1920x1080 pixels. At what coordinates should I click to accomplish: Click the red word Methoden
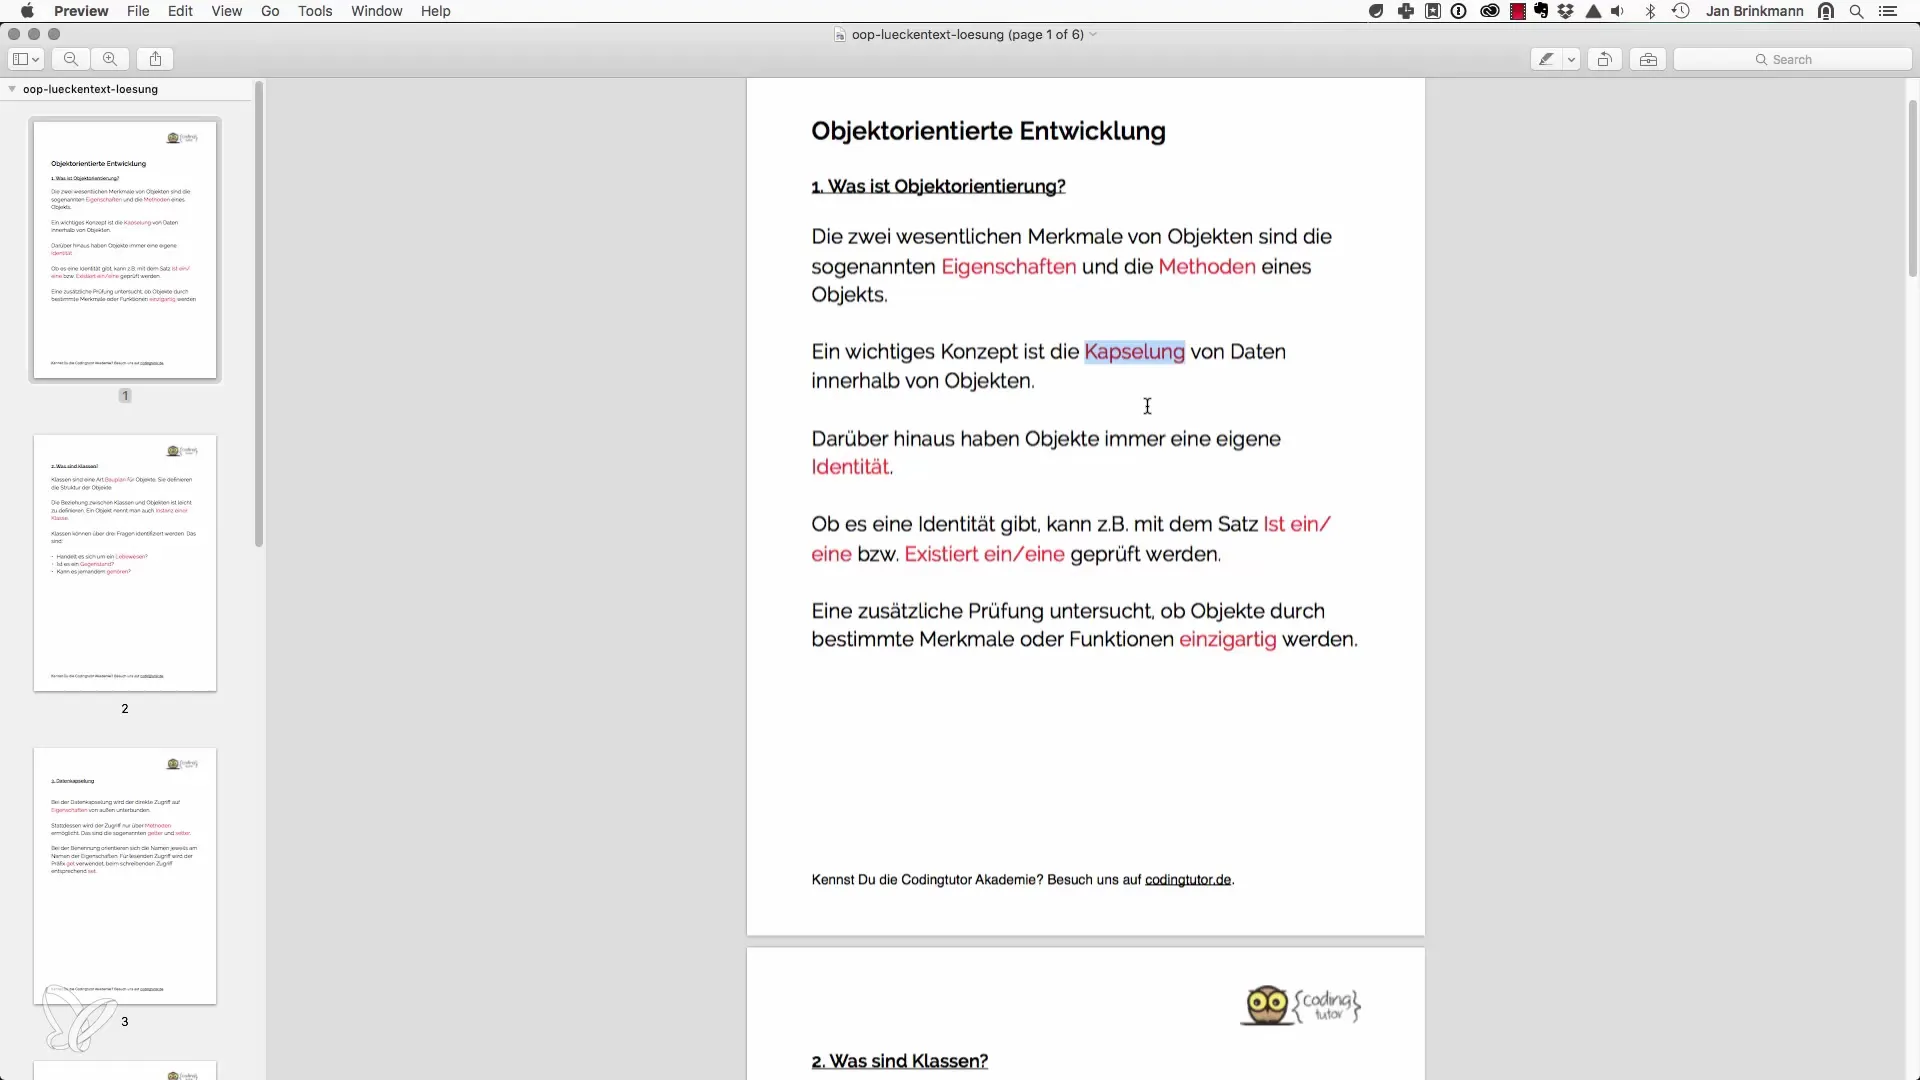(x=1206, y=267)
